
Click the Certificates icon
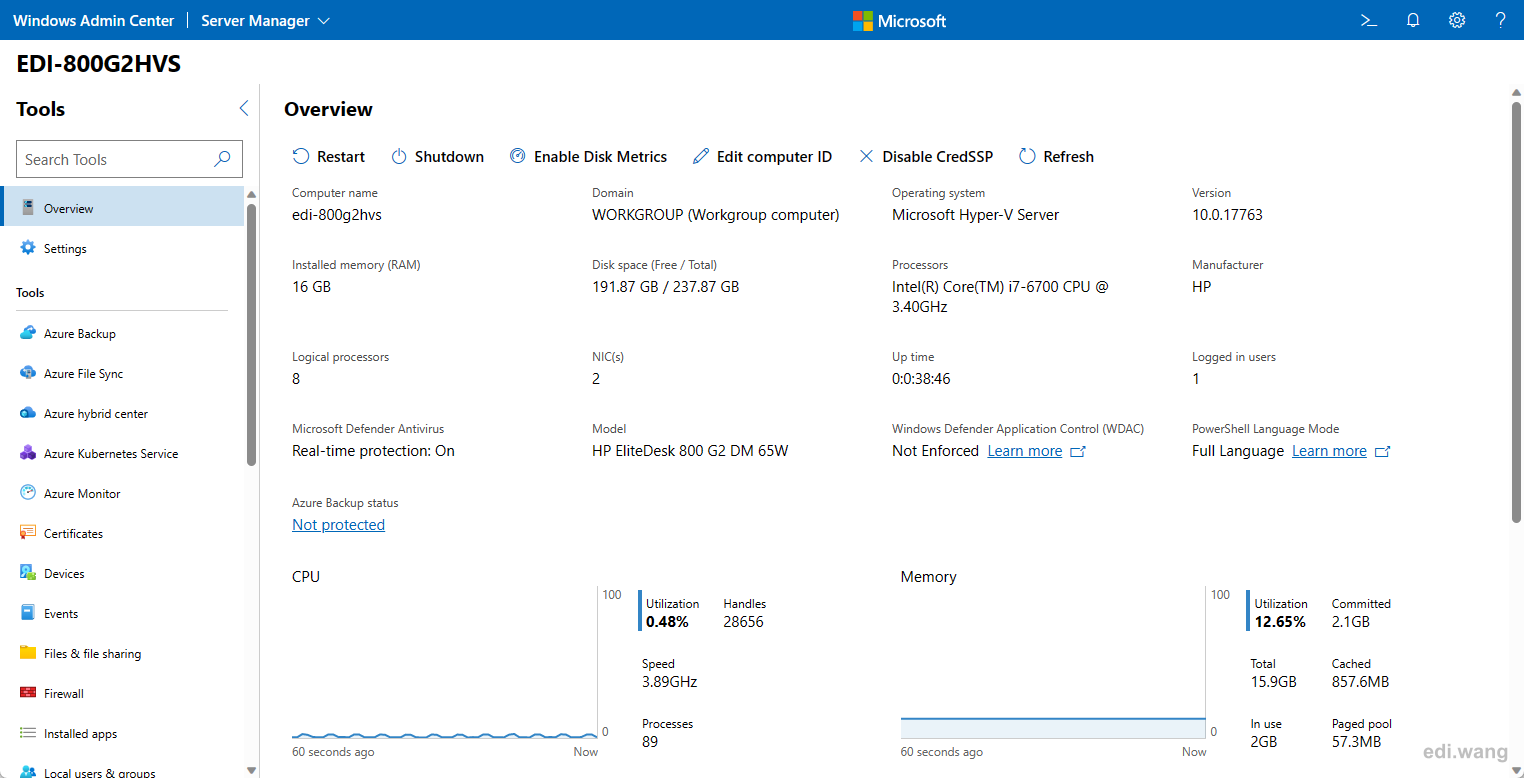coord(28,533)
